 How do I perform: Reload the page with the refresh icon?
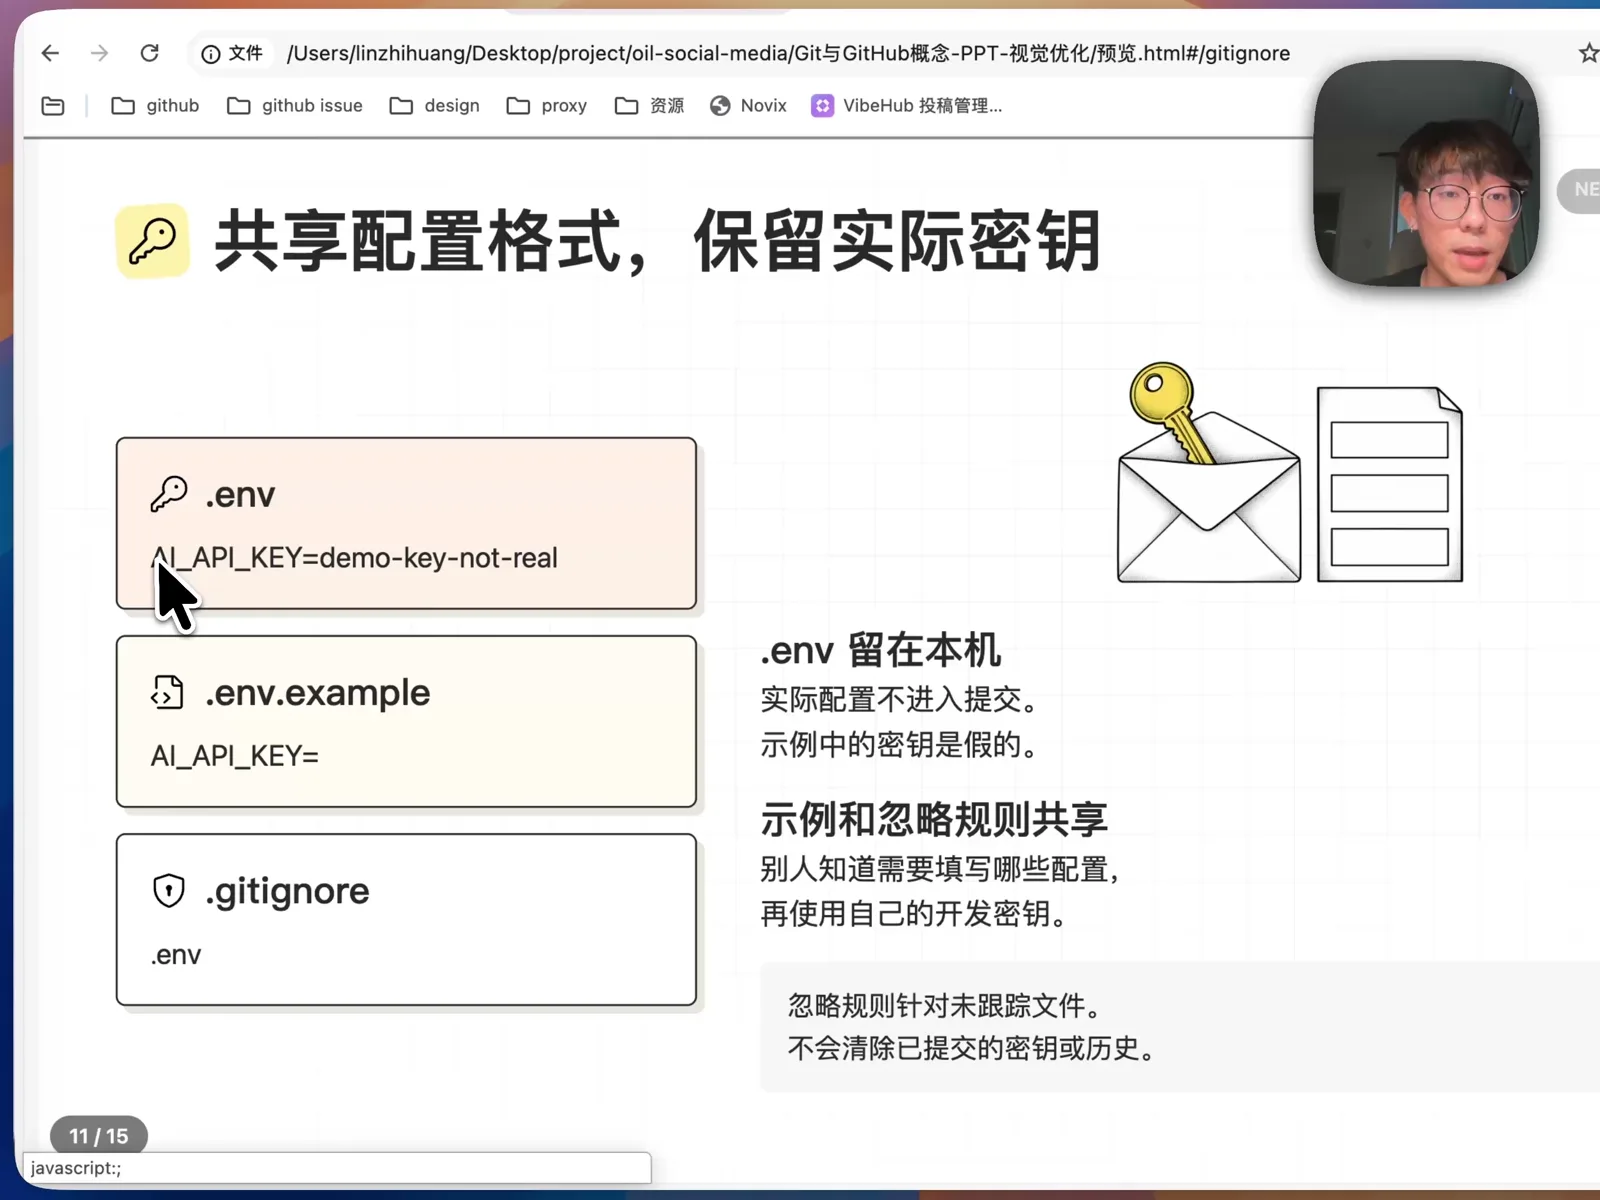[x=150, y=53]
